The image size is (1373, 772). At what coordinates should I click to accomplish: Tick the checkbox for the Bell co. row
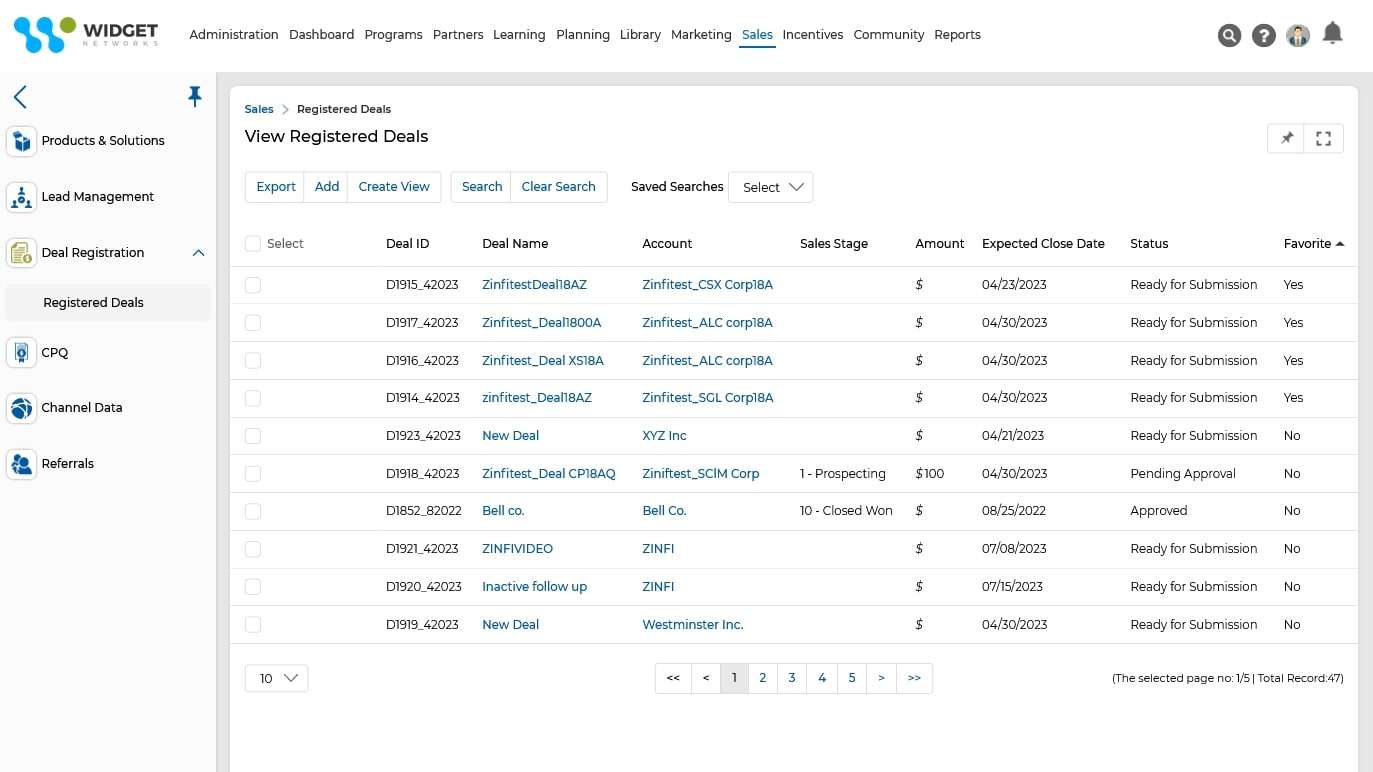pos(253,511)
